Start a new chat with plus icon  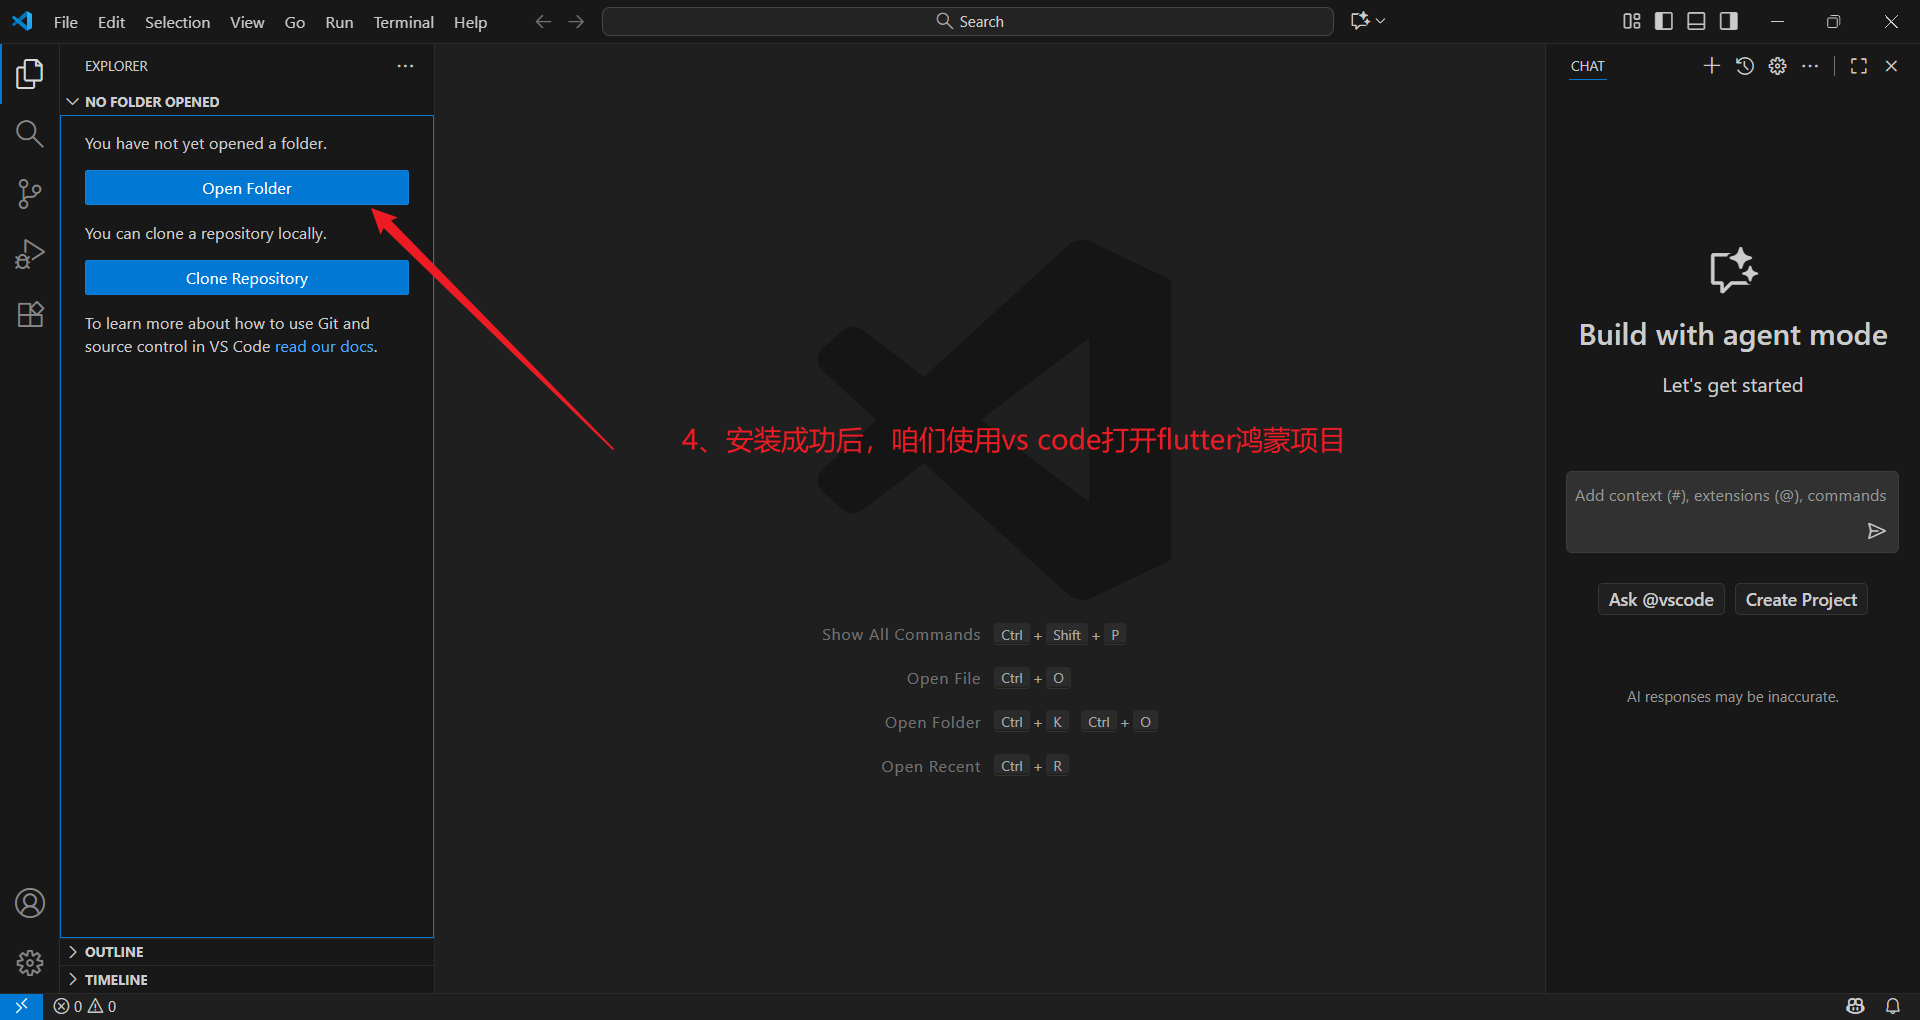click(x=1712, y=66)
